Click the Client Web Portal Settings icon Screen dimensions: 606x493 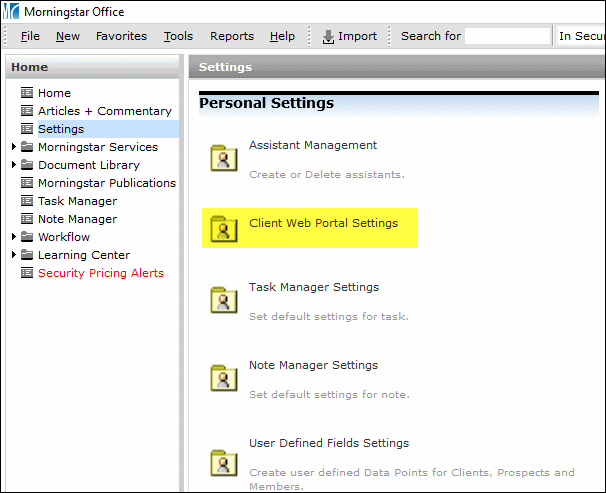click(223, 231)
